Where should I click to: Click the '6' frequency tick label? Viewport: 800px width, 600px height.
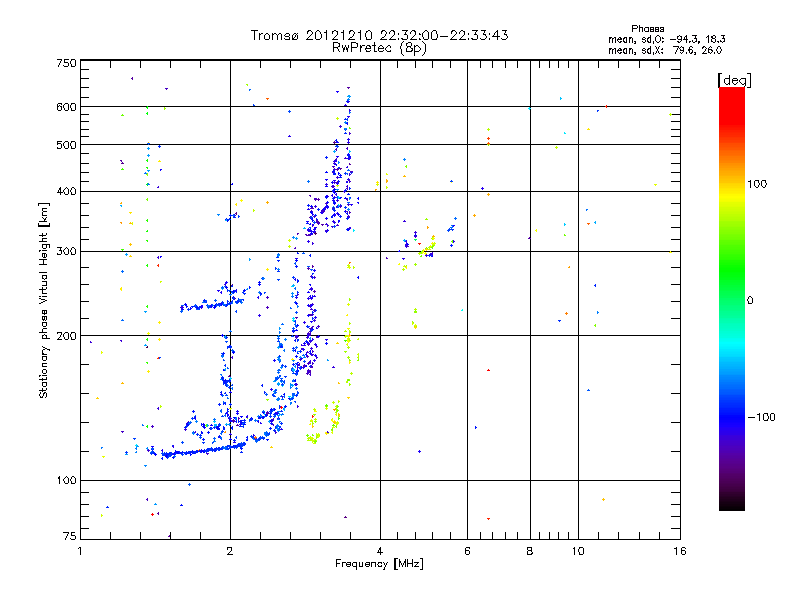(467, 551)
